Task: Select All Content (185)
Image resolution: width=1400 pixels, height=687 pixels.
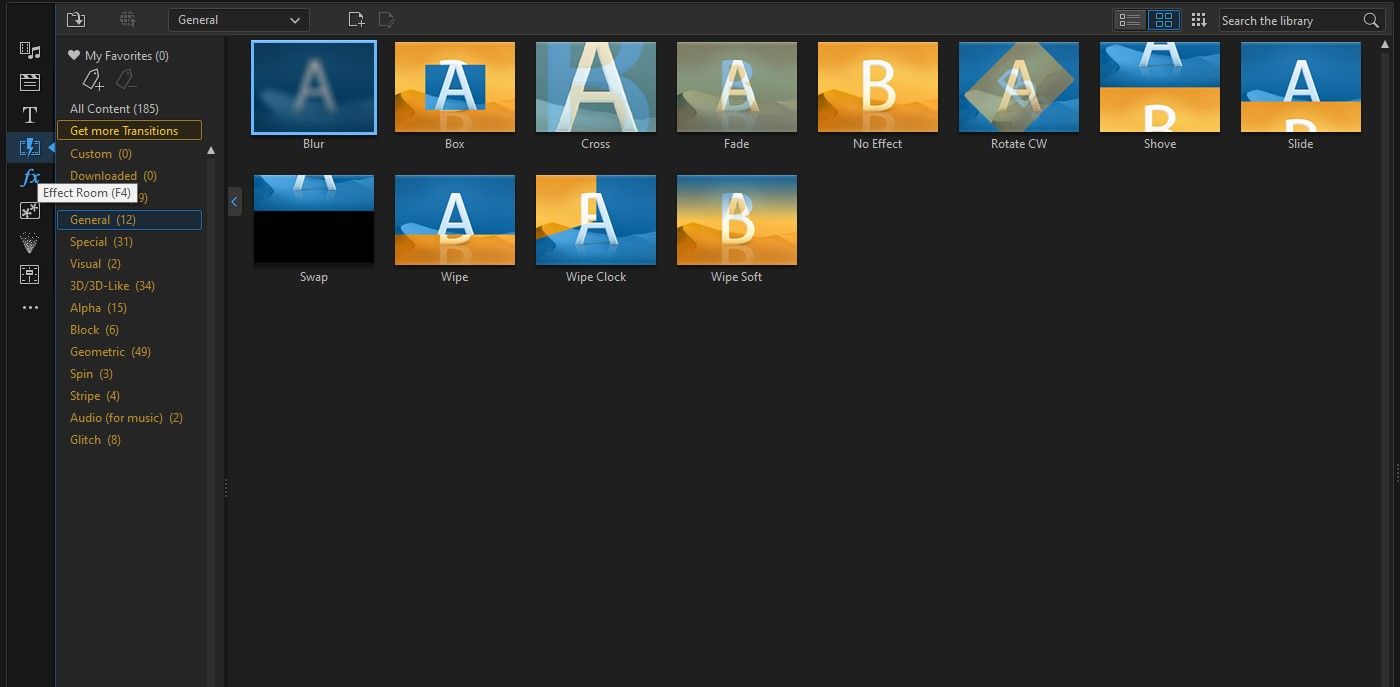Action: (114, 109)
